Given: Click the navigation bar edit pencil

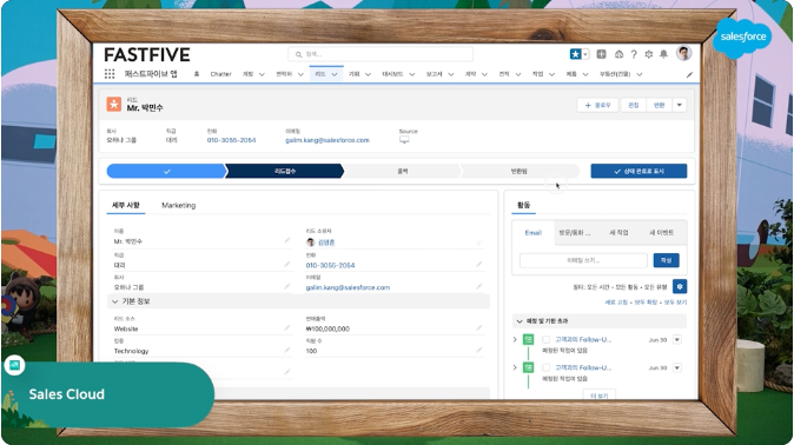Looking at the screenshot, I should (689, 74).
